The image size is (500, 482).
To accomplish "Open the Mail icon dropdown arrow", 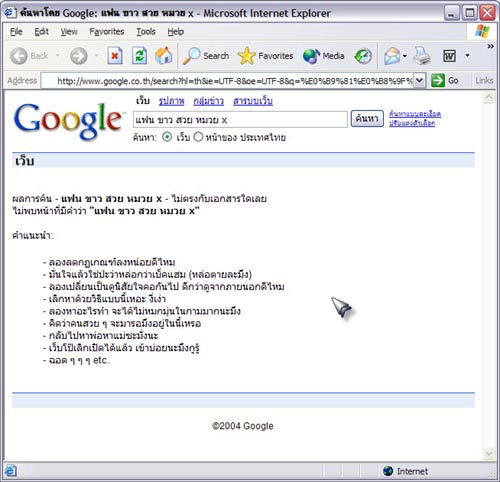I will tap(405, 56).
